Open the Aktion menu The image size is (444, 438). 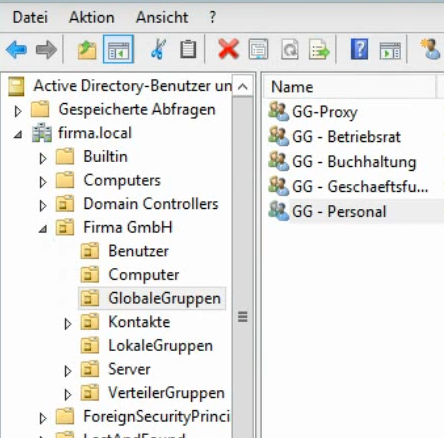click(92, 17)
